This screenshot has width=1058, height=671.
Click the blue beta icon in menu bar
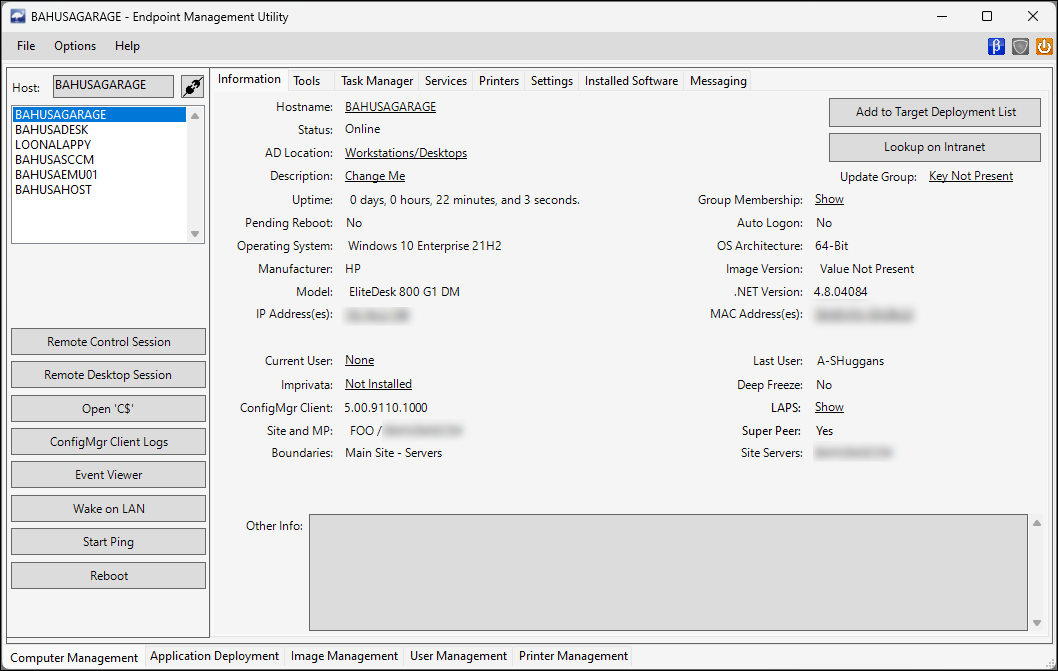click(996, 46)
